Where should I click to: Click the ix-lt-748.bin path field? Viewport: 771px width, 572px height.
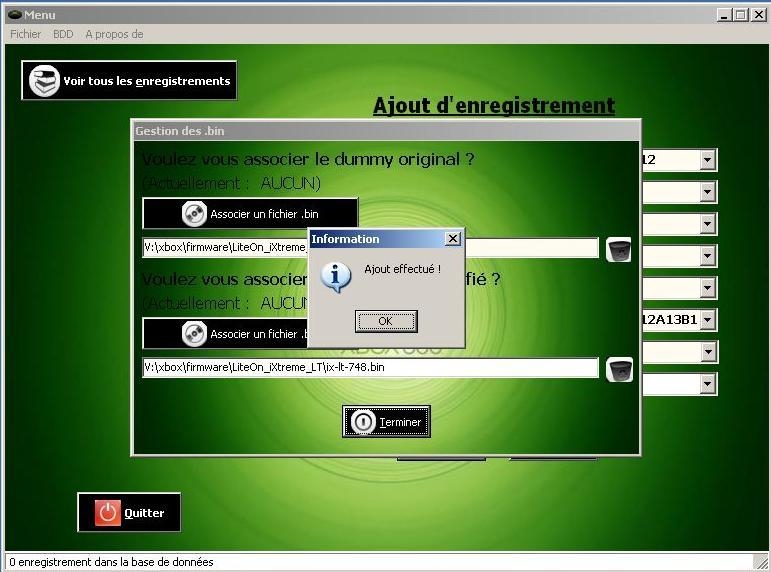pyautogui.click(x=370, y=367)
